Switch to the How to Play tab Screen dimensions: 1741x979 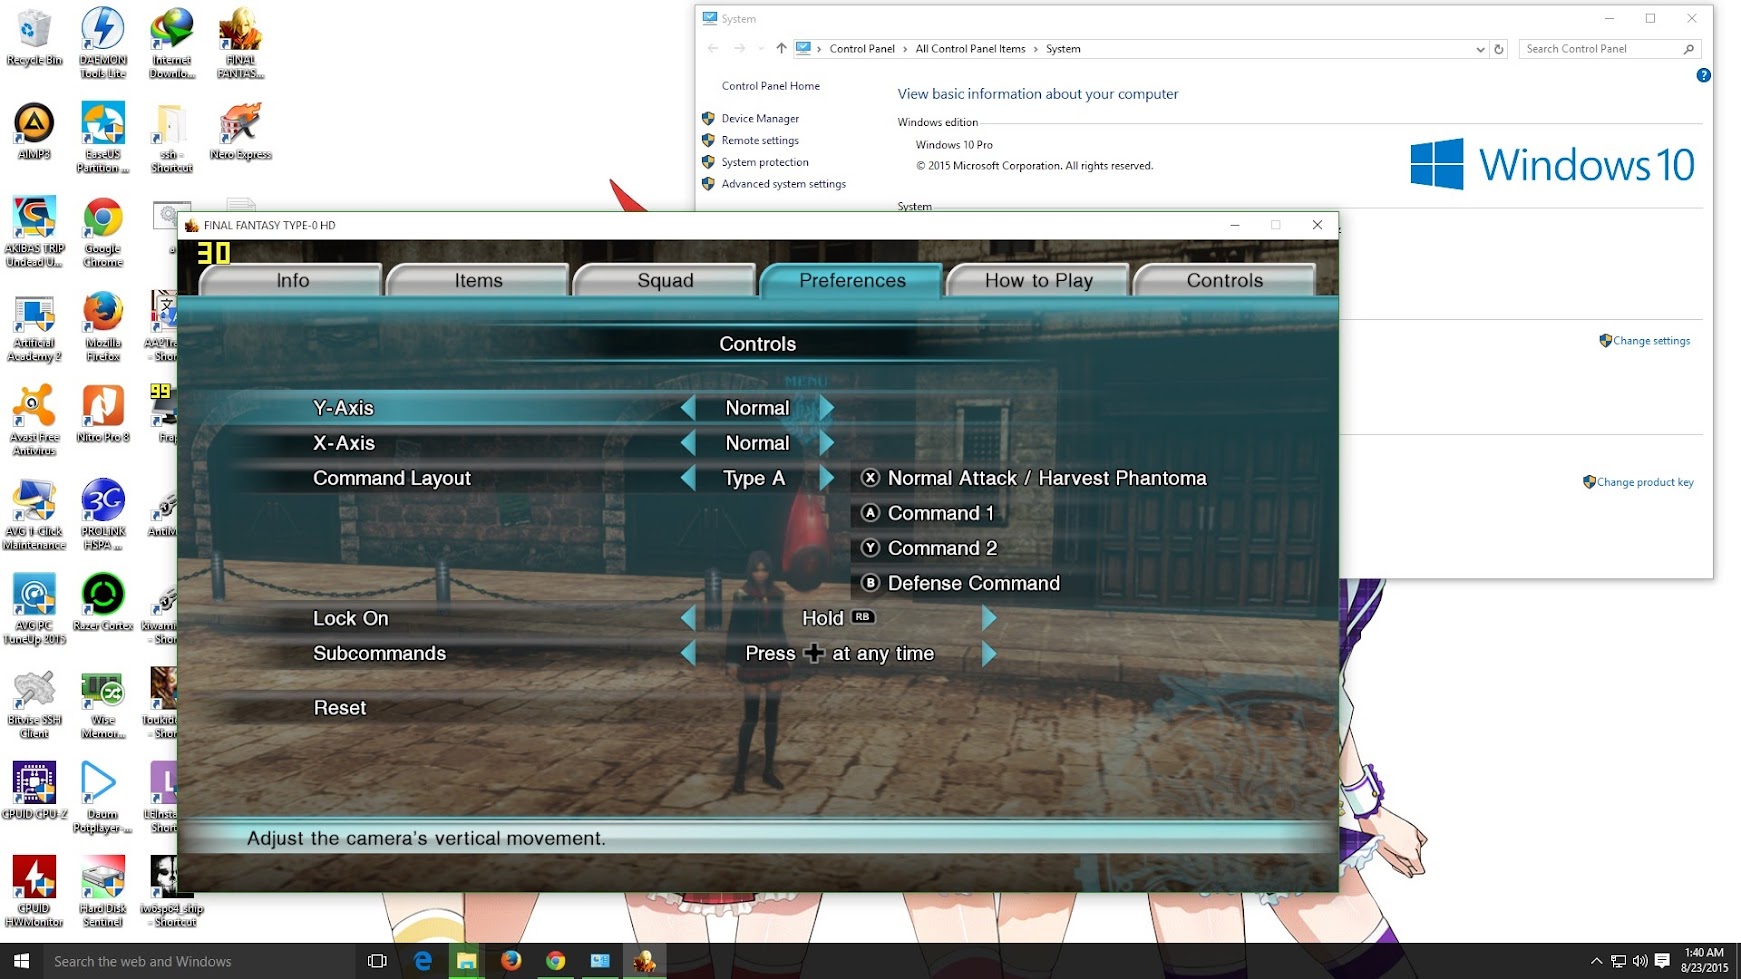[1038, 280]
